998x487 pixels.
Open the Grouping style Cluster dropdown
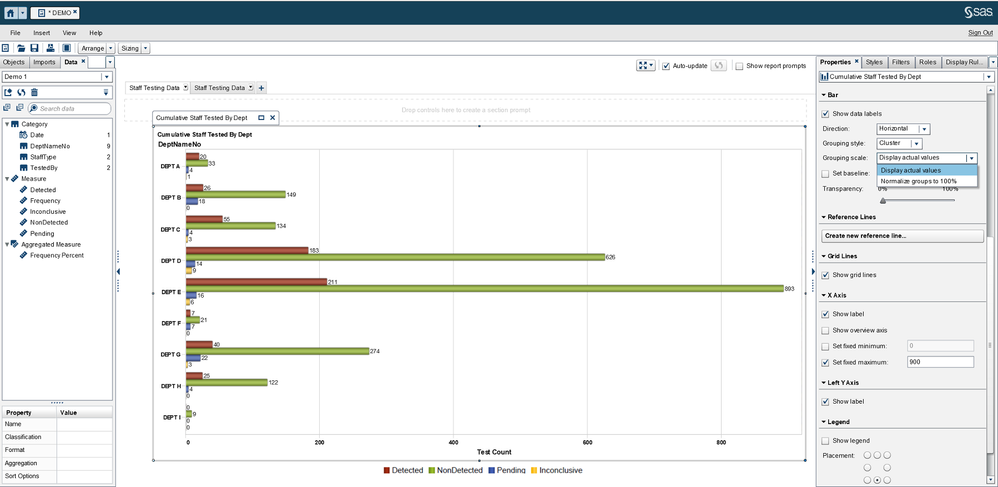click(x=916, y=144)
